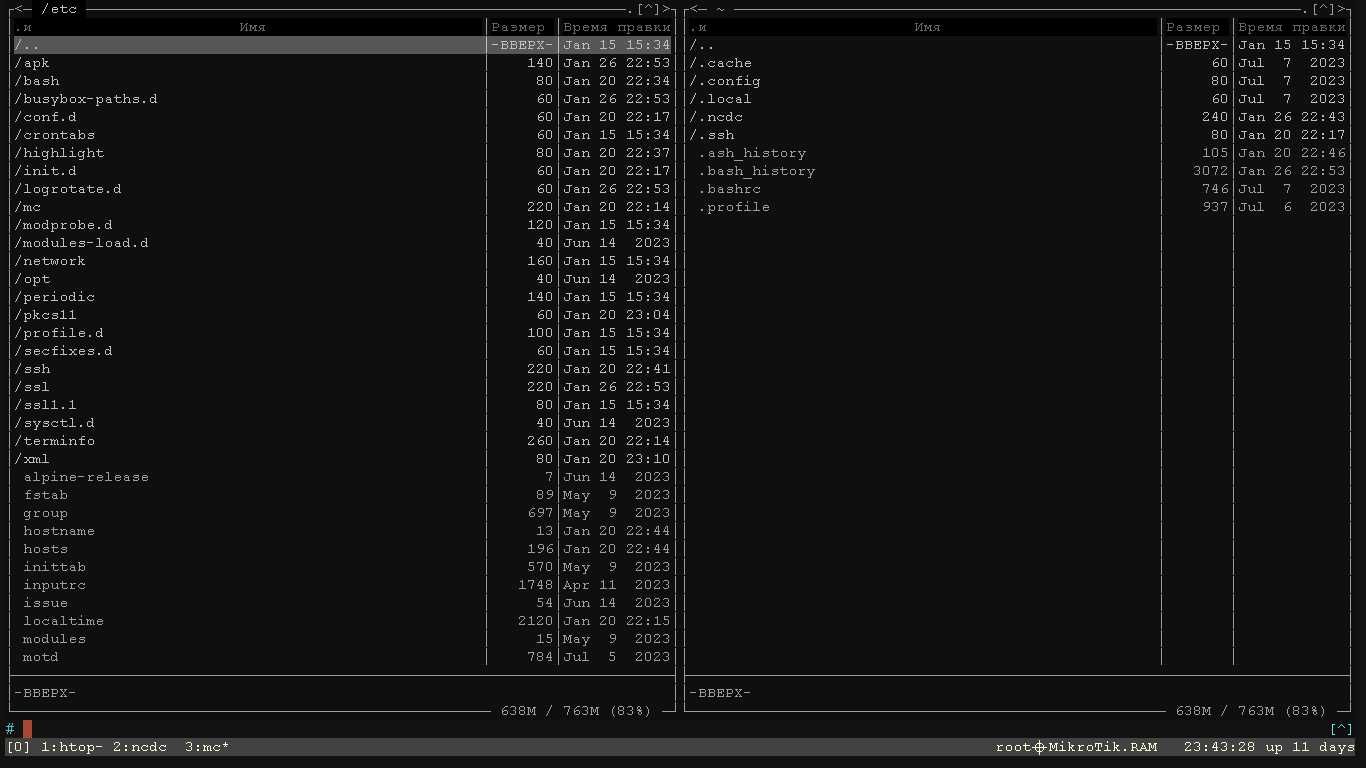Screen dimensions: 1366x768
Task: Toggle right panel sort order indicator .и
Action: click(x=699, y=27)
